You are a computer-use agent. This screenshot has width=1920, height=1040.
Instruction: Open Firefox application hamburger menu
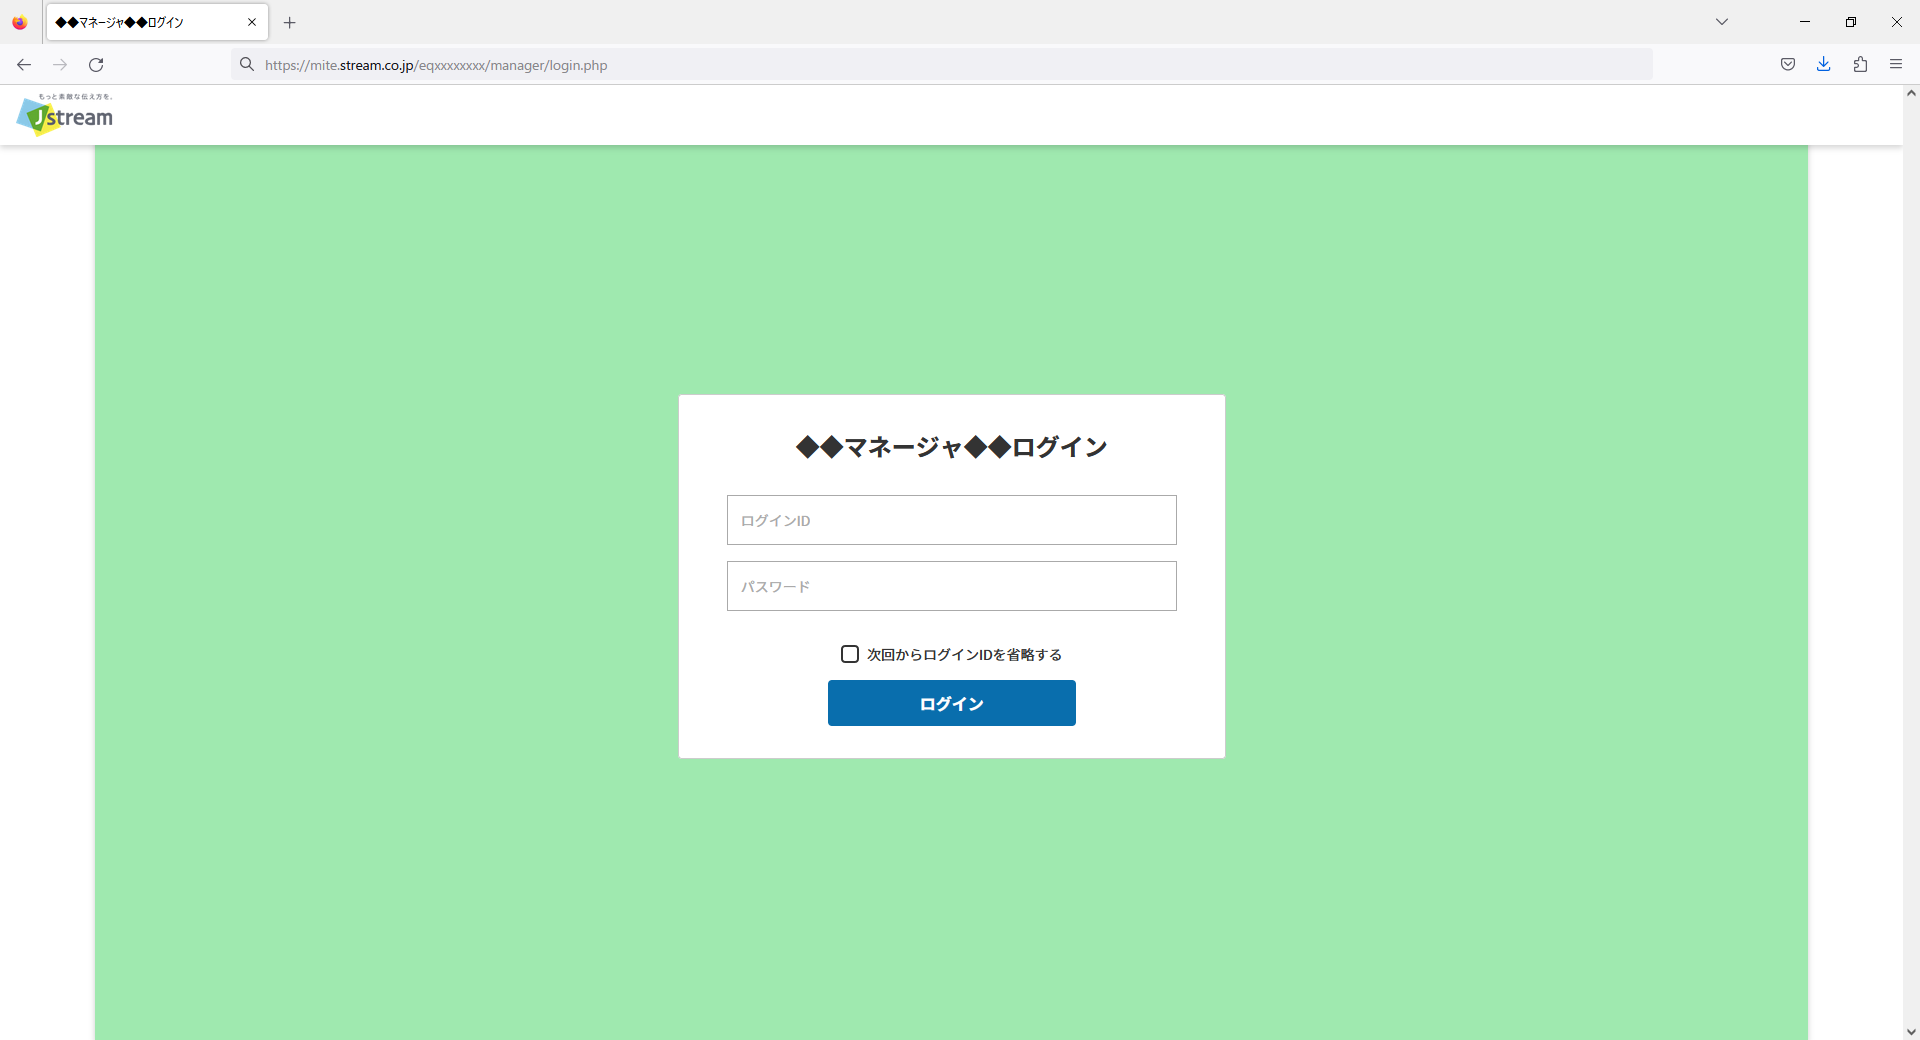(x=1896, y=65)
